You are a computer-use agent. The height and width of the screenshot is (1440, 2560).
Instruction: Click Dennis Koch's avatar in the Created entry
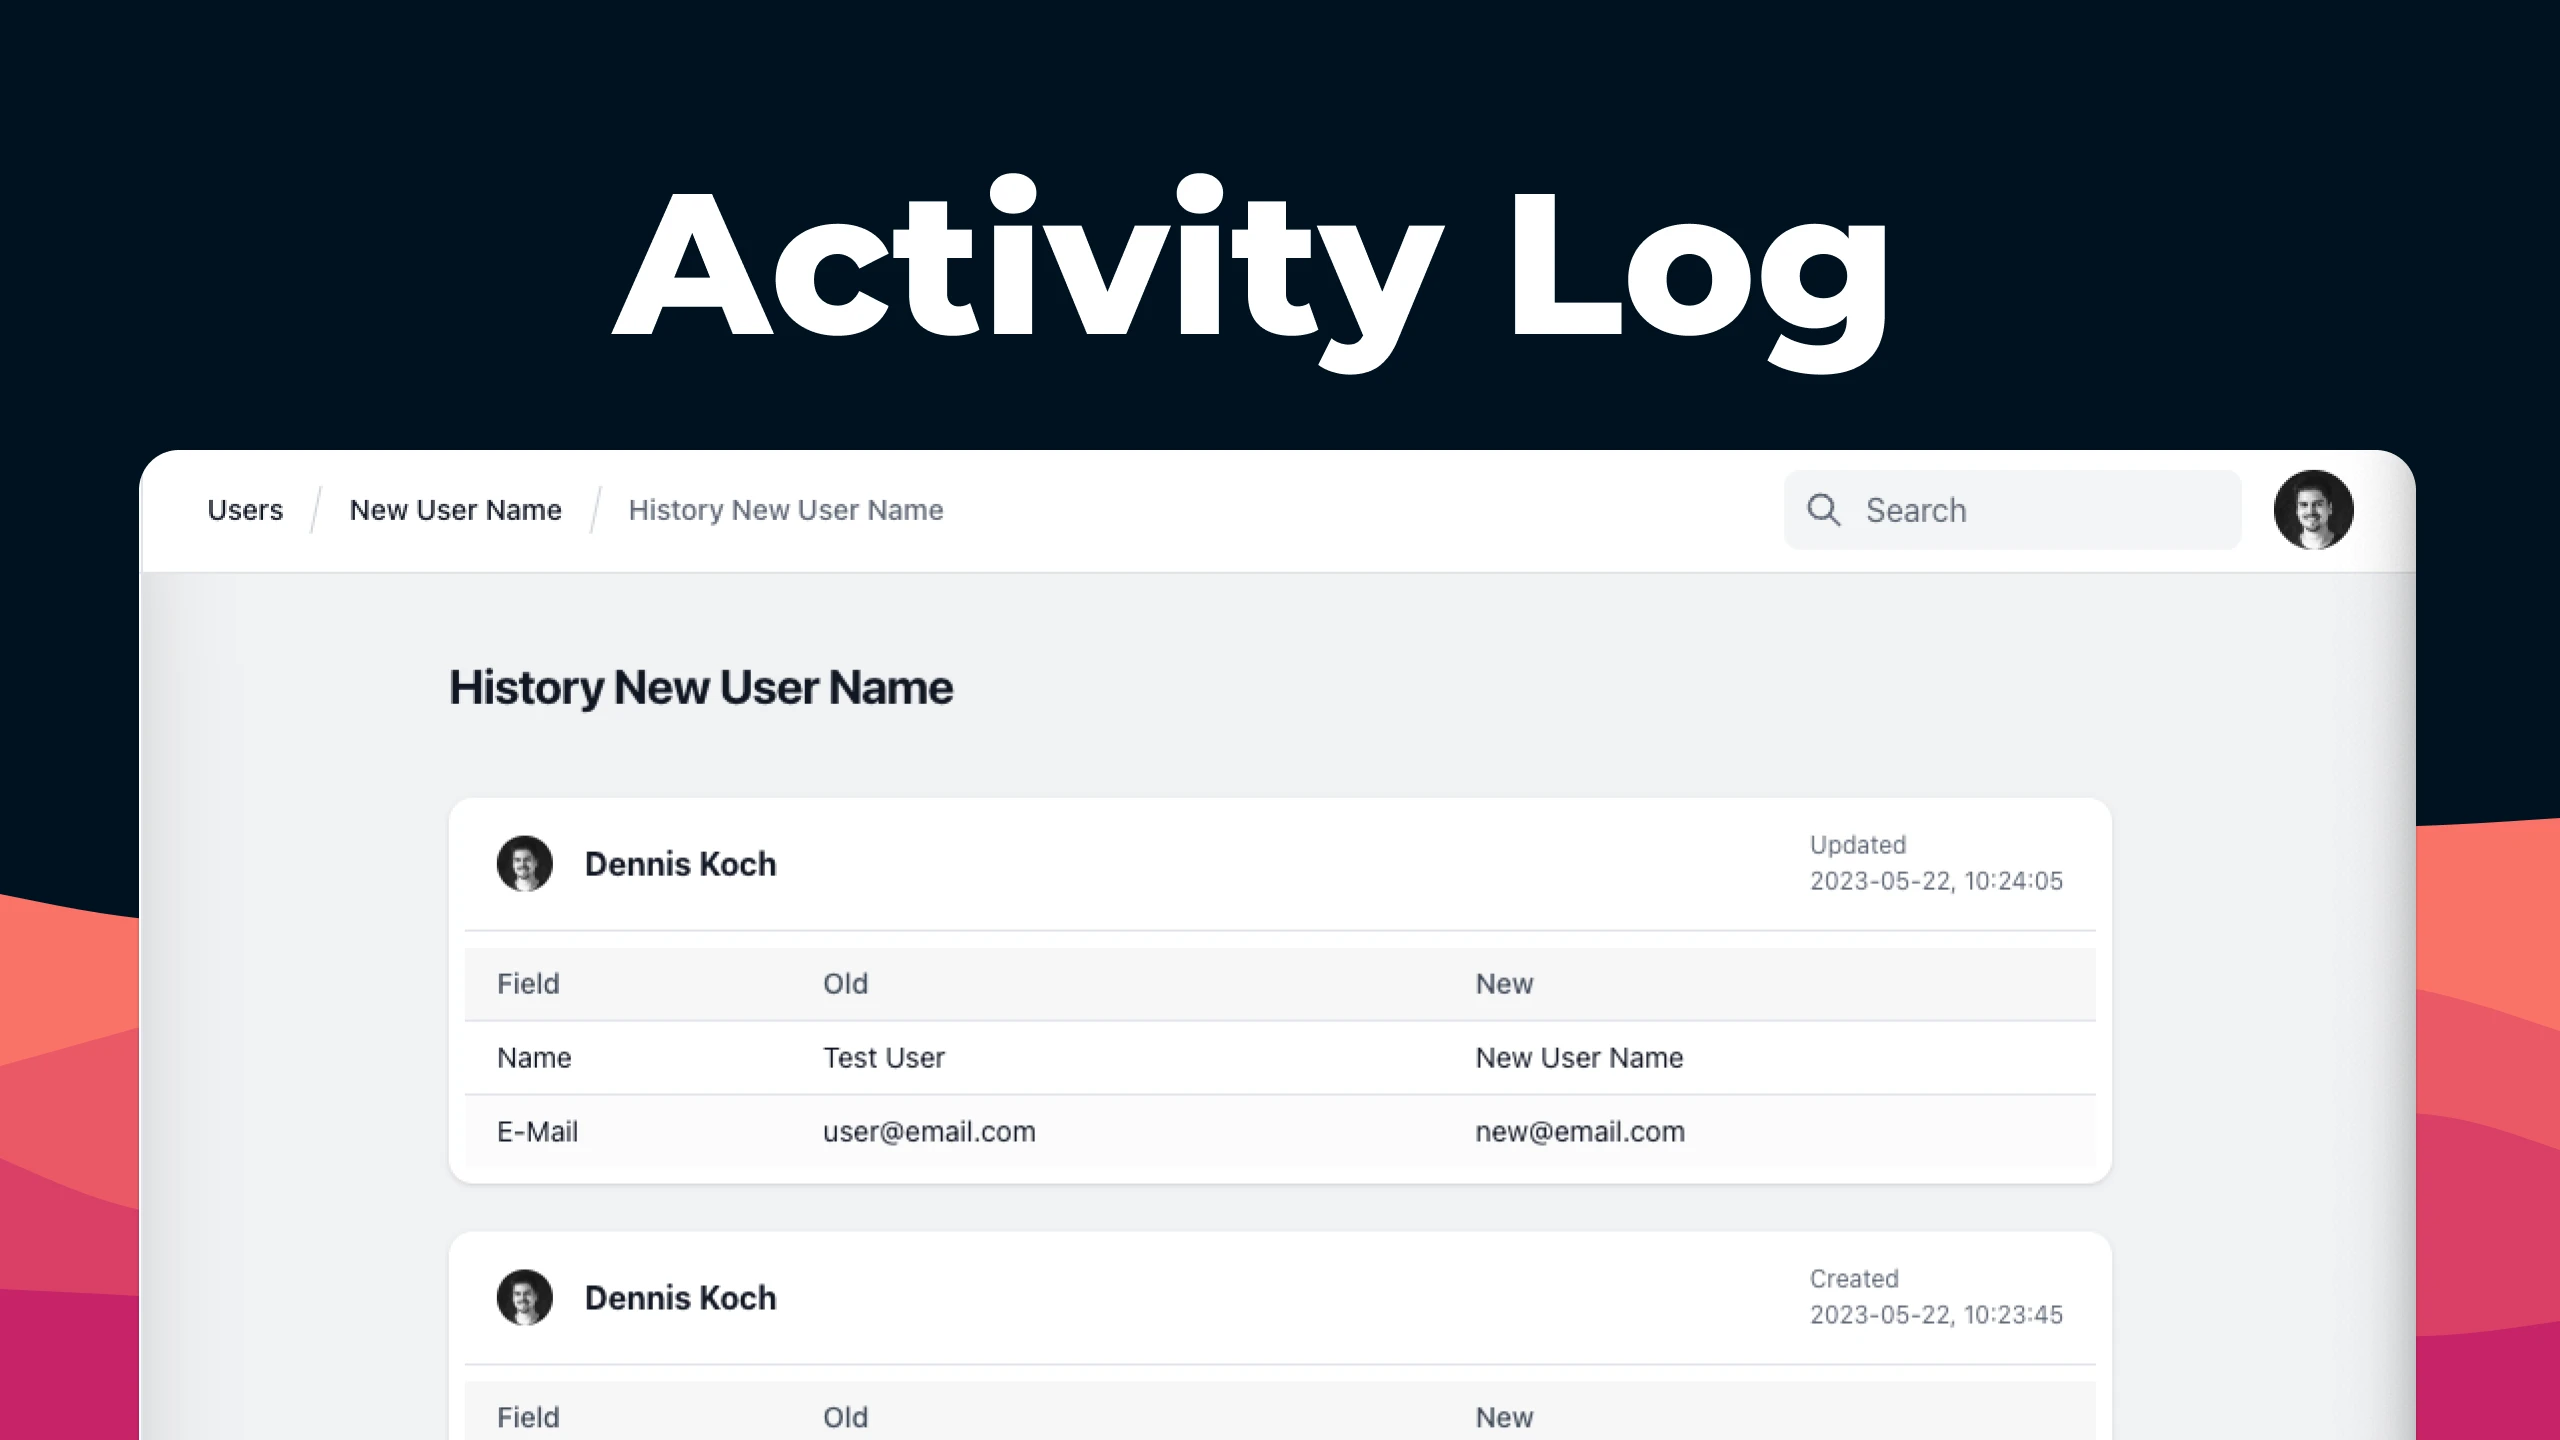pyautogui.click(x=527, y=1297)
